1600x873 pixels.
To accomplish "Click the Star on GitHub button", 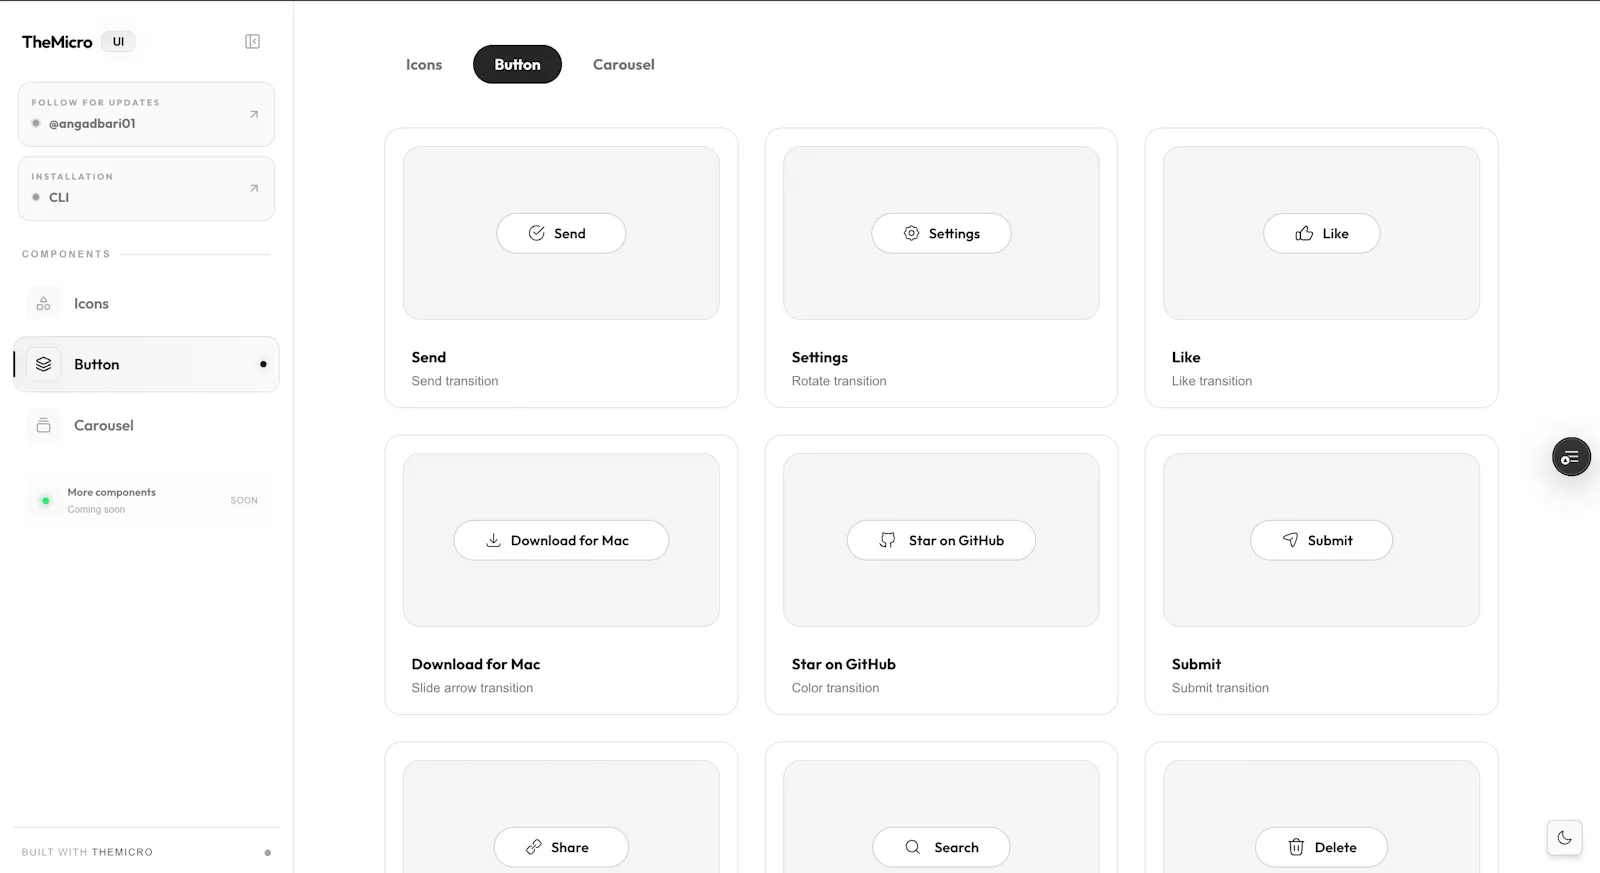I will coord(941,540).
